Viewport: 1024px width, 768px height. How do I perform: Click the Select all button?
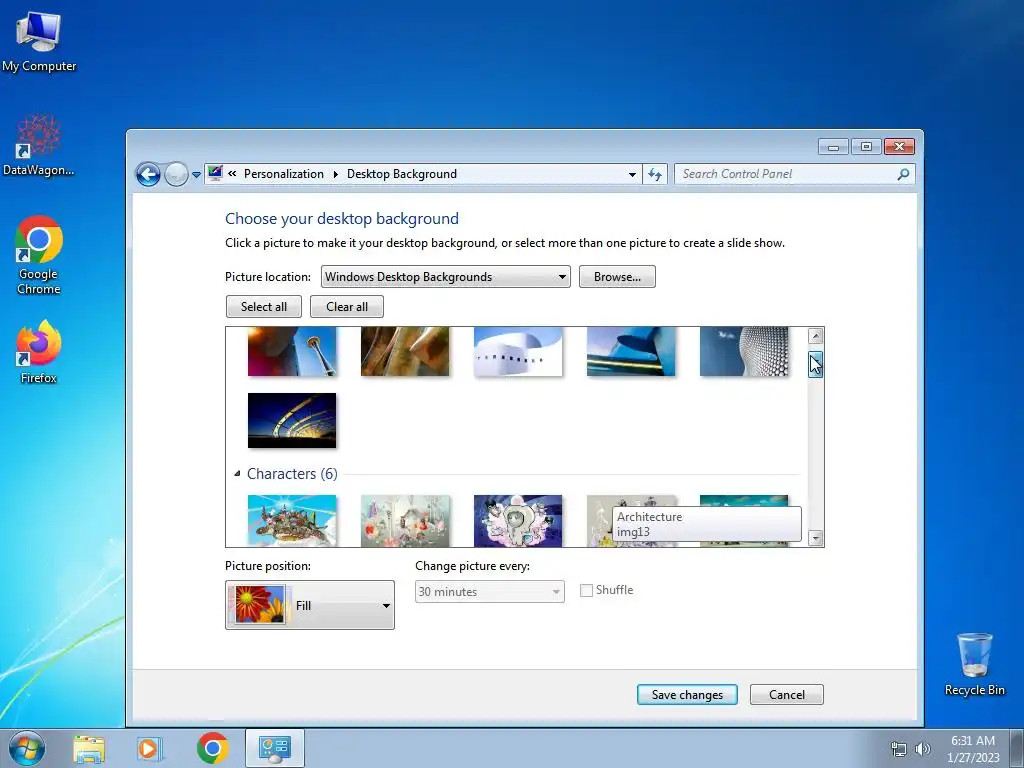tap(264, 307)
